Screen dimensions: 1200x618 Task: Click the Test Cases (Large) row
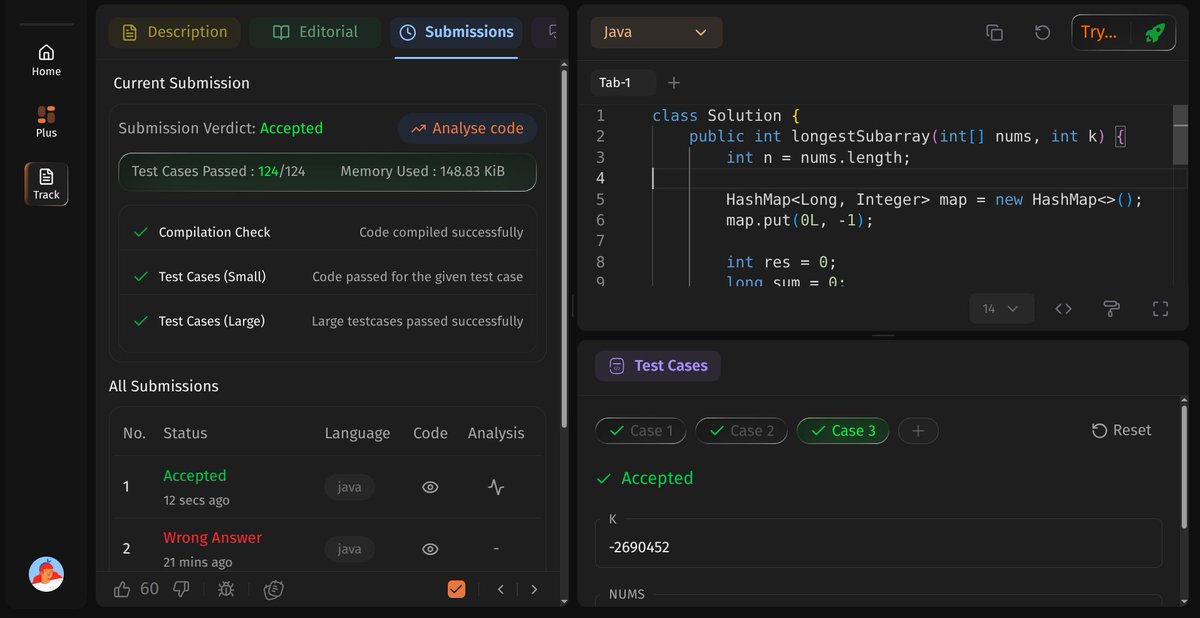click(328, 321)
